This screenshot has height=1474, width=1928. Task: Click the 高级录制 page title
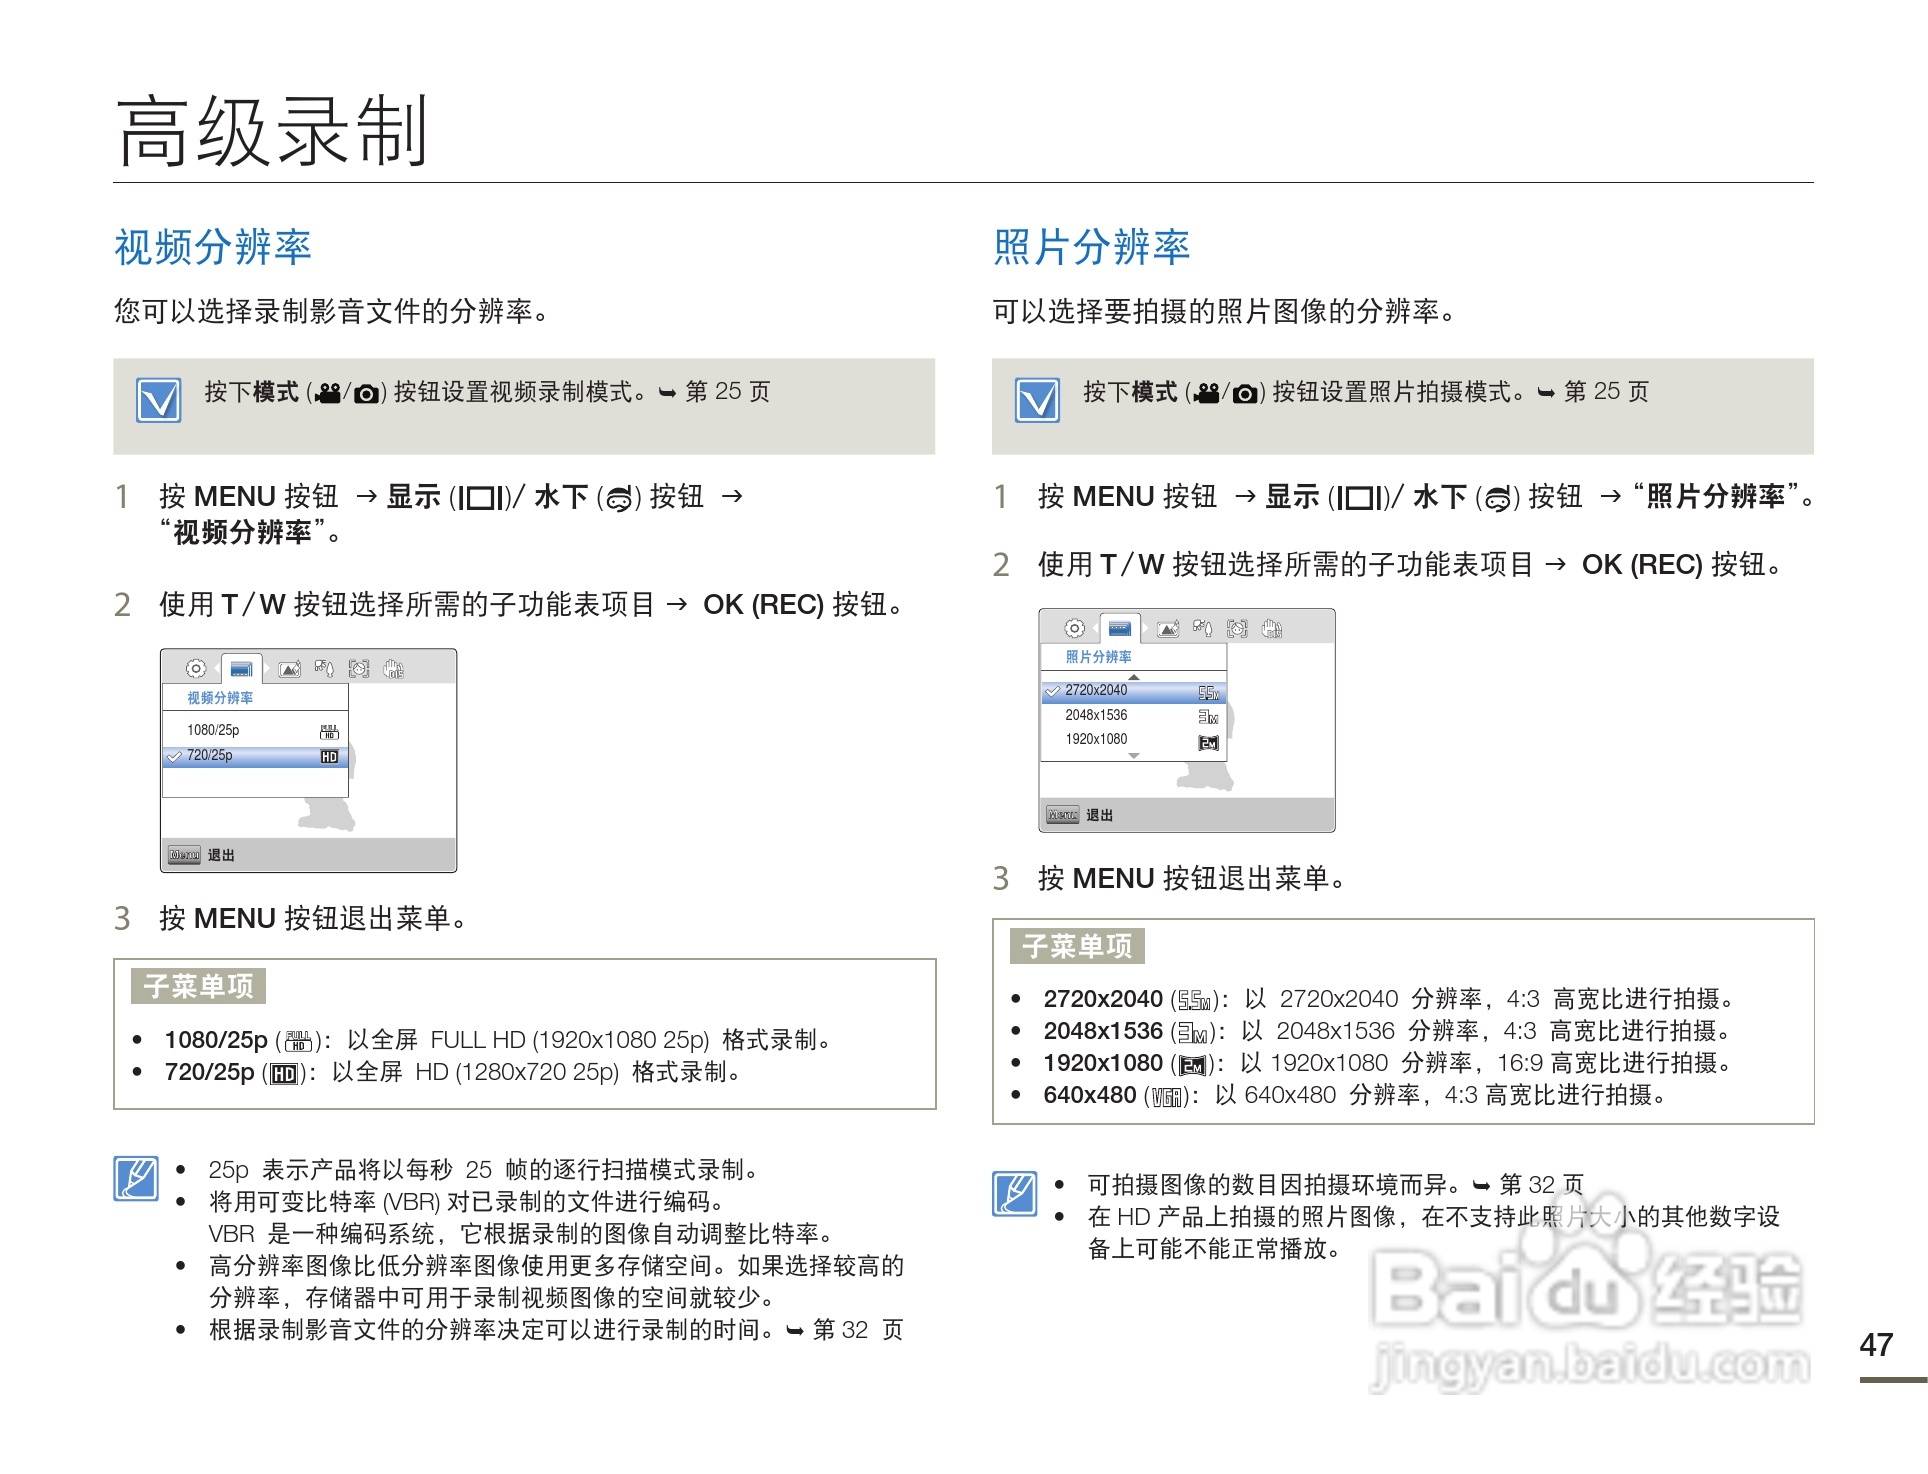coord(272,131)
